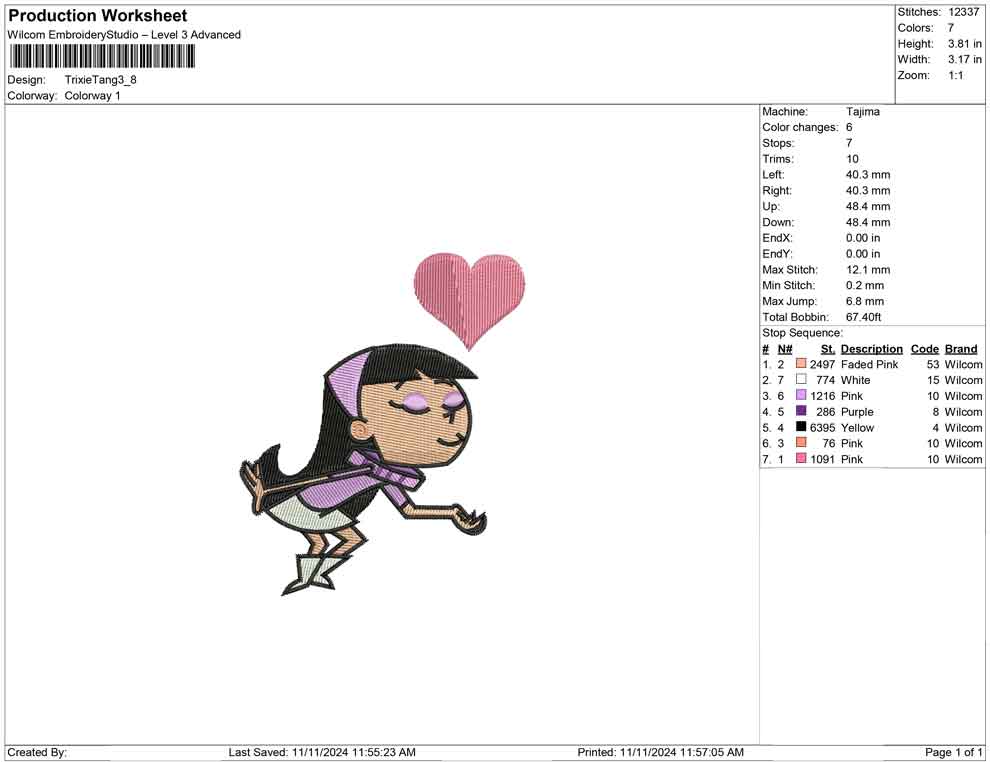Click stitch count '6395' in stop sequence

coord(822,427)
